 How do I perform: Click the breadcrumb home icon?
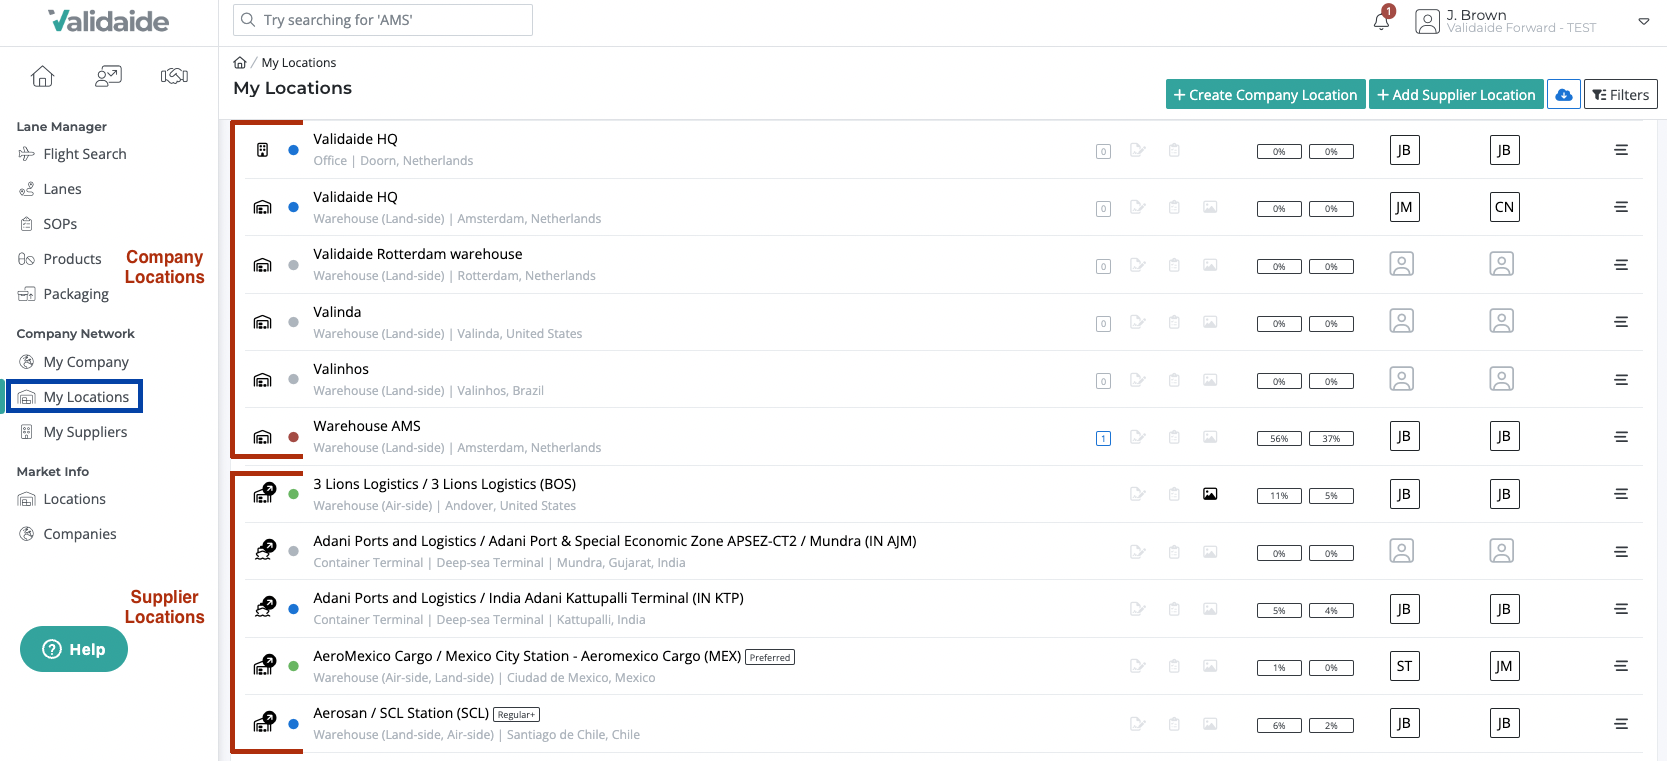240,63
